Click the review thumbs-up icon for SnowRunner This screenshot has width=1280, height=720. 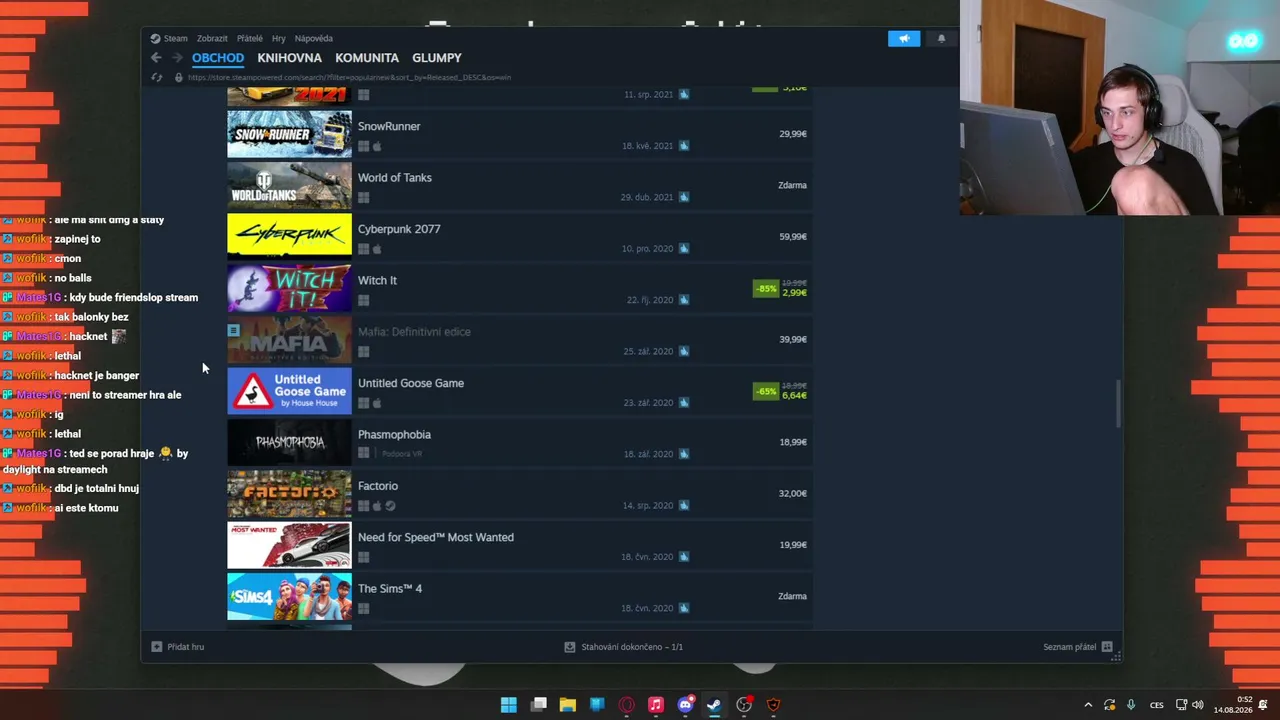pos(684,145)
